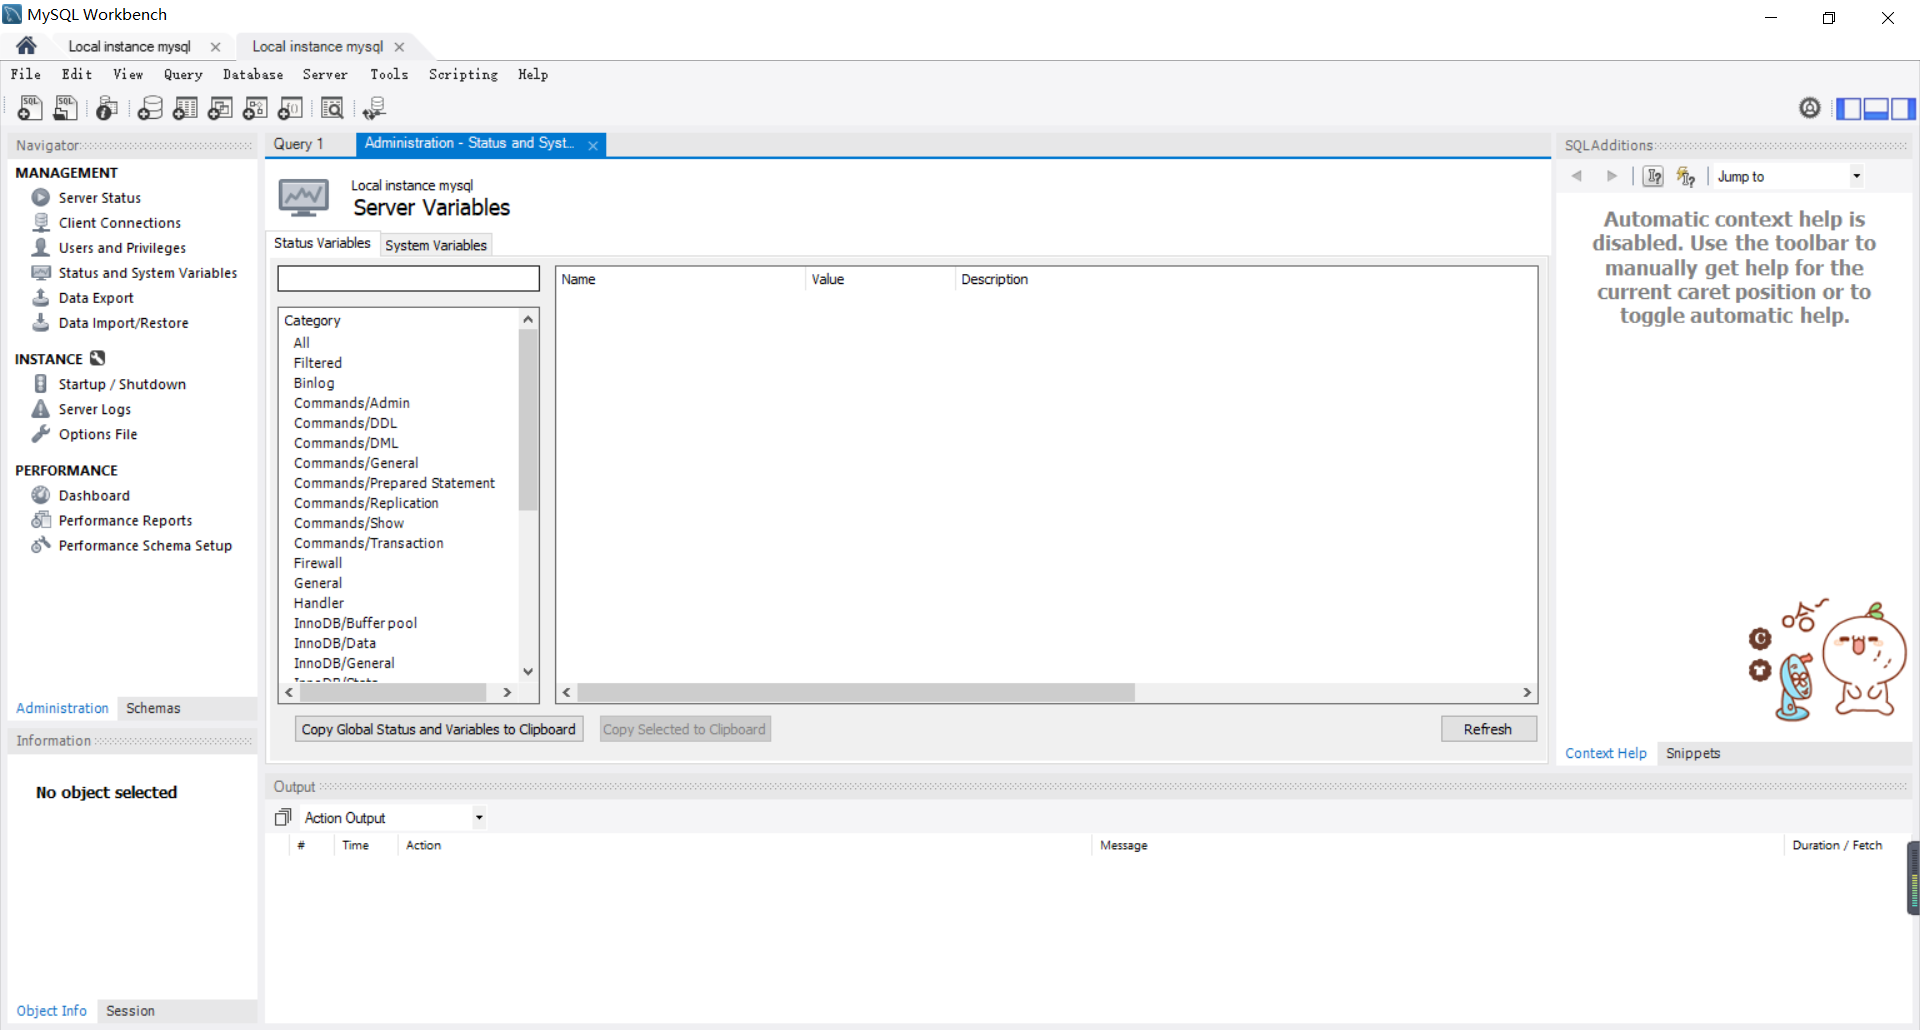Toggle the left sidebar panel
The width and height of the screenshot is (1920, 1030).
click(x=1849, y=108)
